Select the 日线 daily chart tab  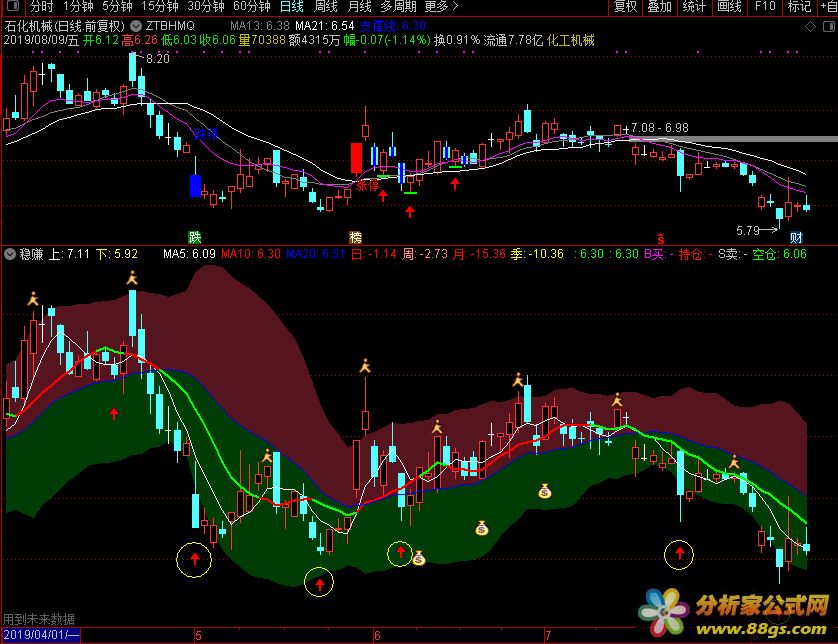(x=292, y=6)
